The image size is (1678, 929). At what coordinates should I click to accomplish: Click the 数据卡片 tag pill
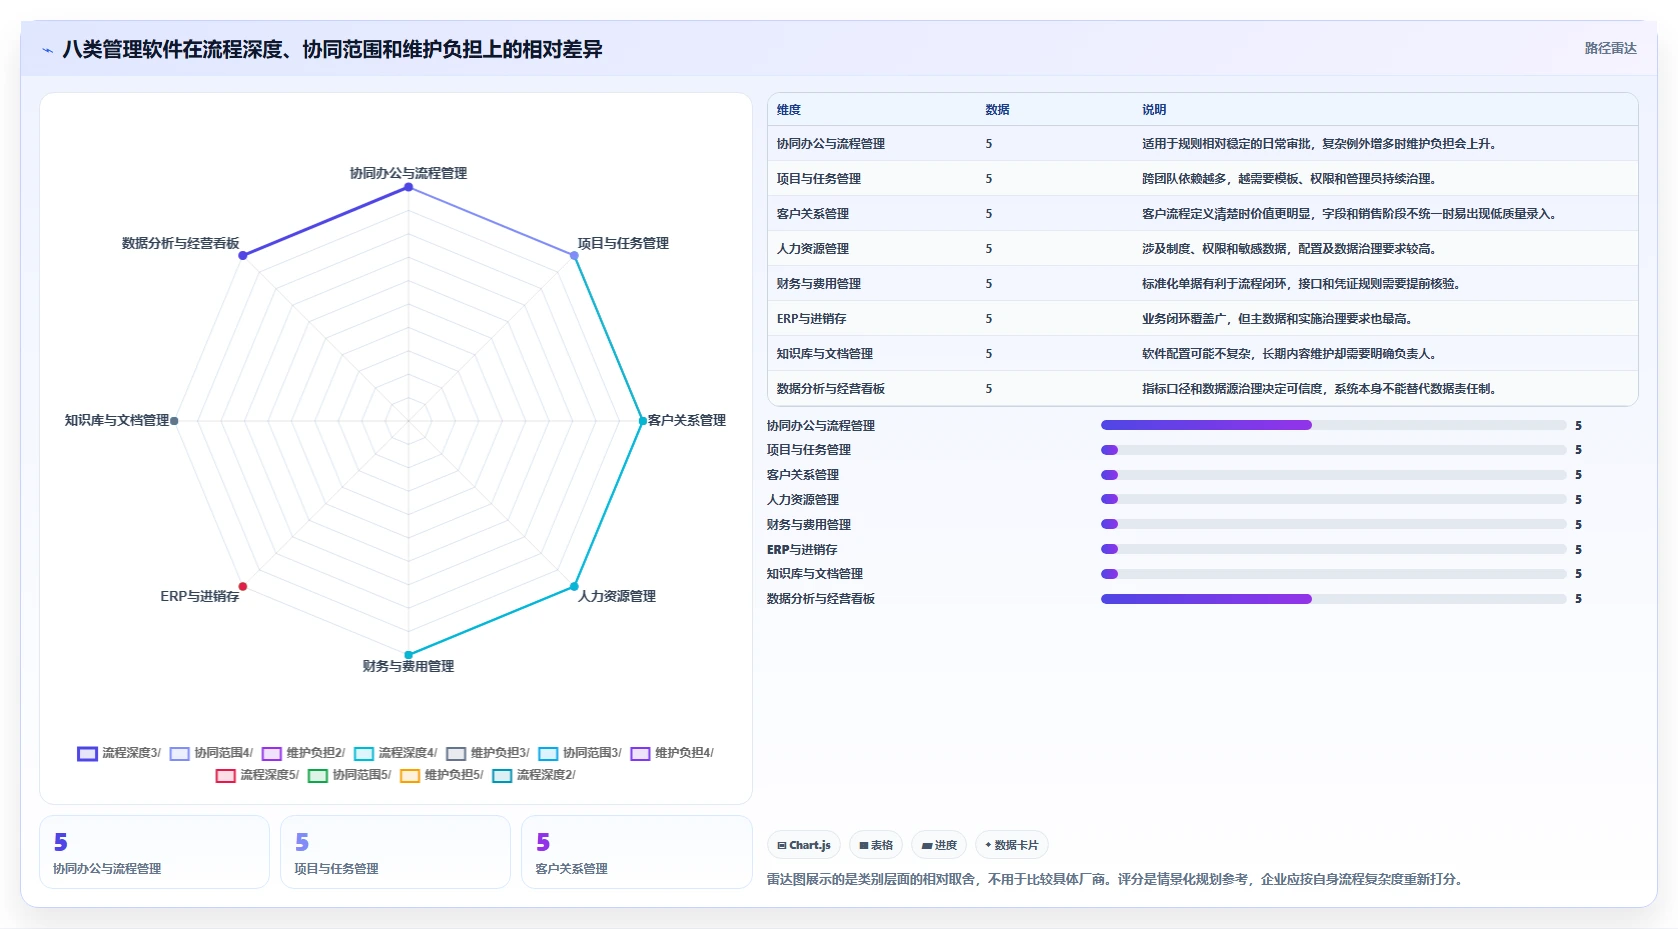pyautogui.click(x=1012, y=845)
